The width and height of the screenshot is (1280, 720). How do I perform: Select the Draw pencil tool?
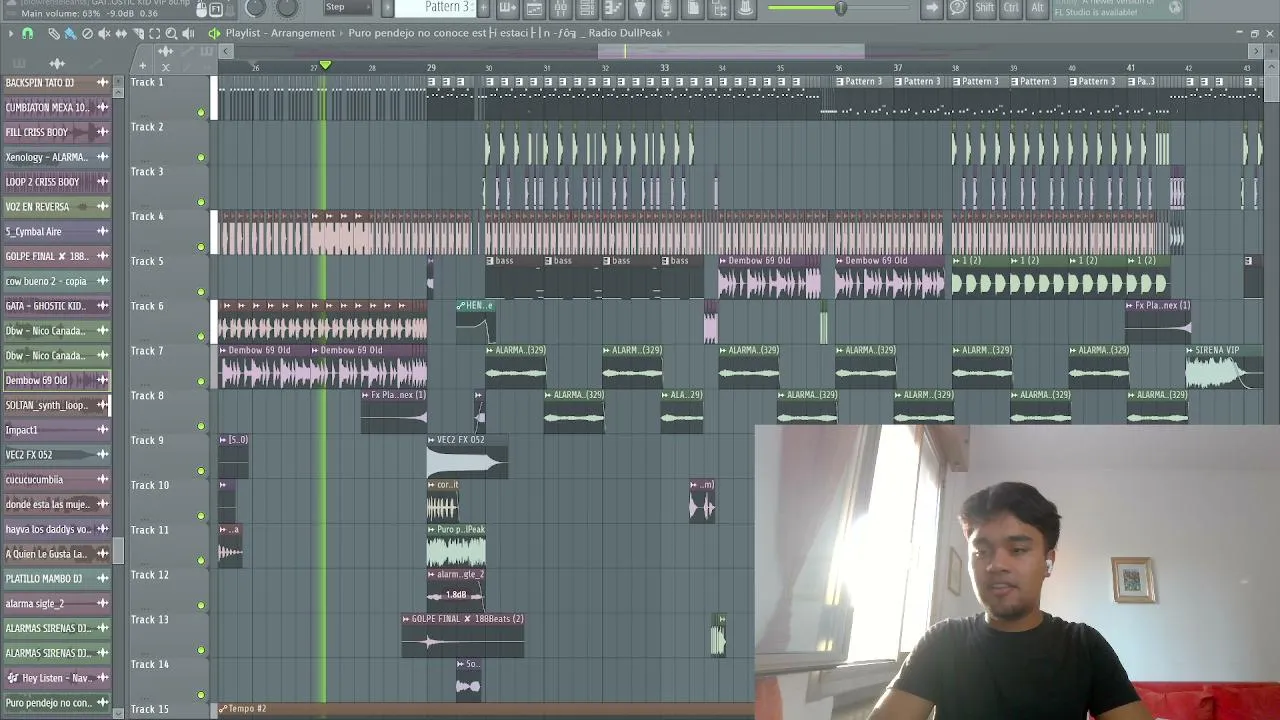(x=54, y=33)
